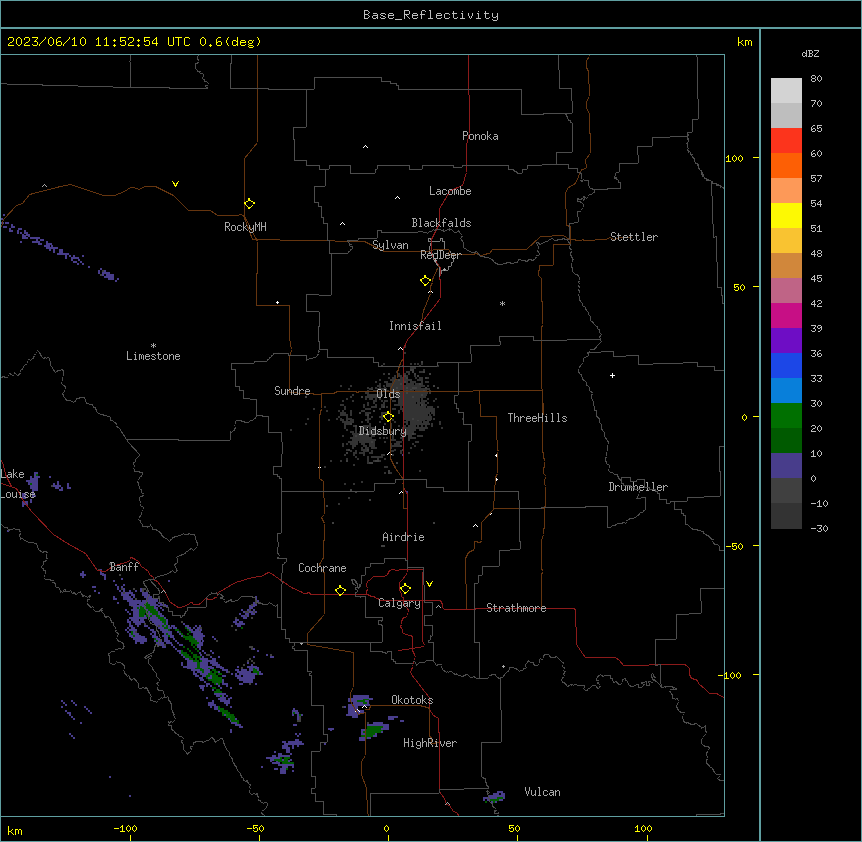Select the green 30 dBZ legend swatch
Image resolution: width=862 pixels, height=842 pixels.
(x=786, y=416)
